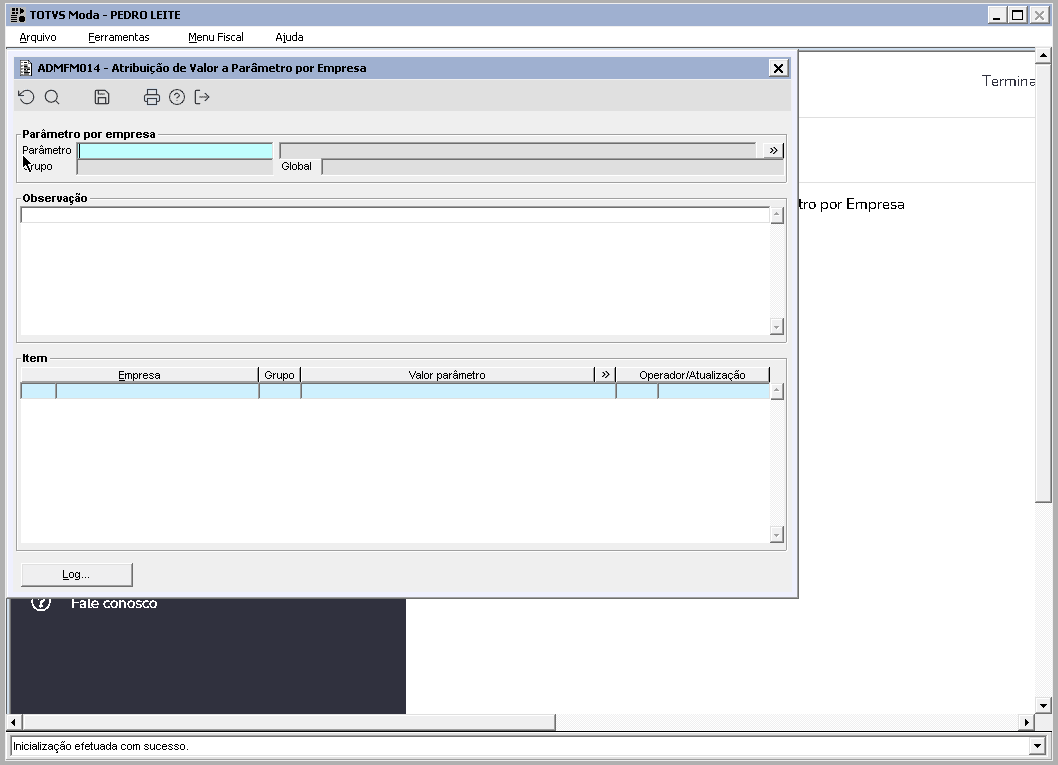Click the Empresa column header
Screen dimensions: 1058x765
(x=140, y=375)
